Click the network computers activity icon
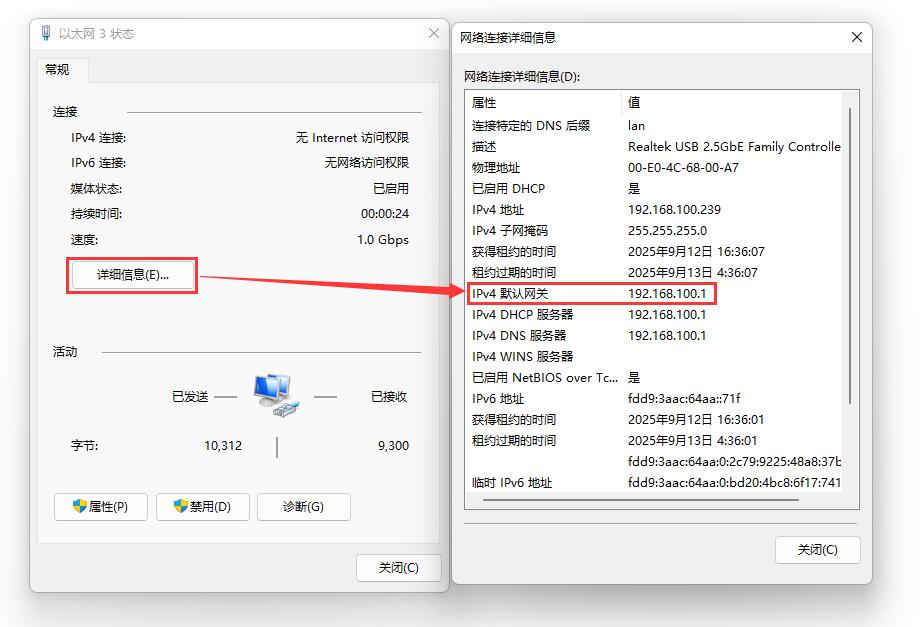The width and height of the screenshot is (924, 627). [x=274, y=395]
